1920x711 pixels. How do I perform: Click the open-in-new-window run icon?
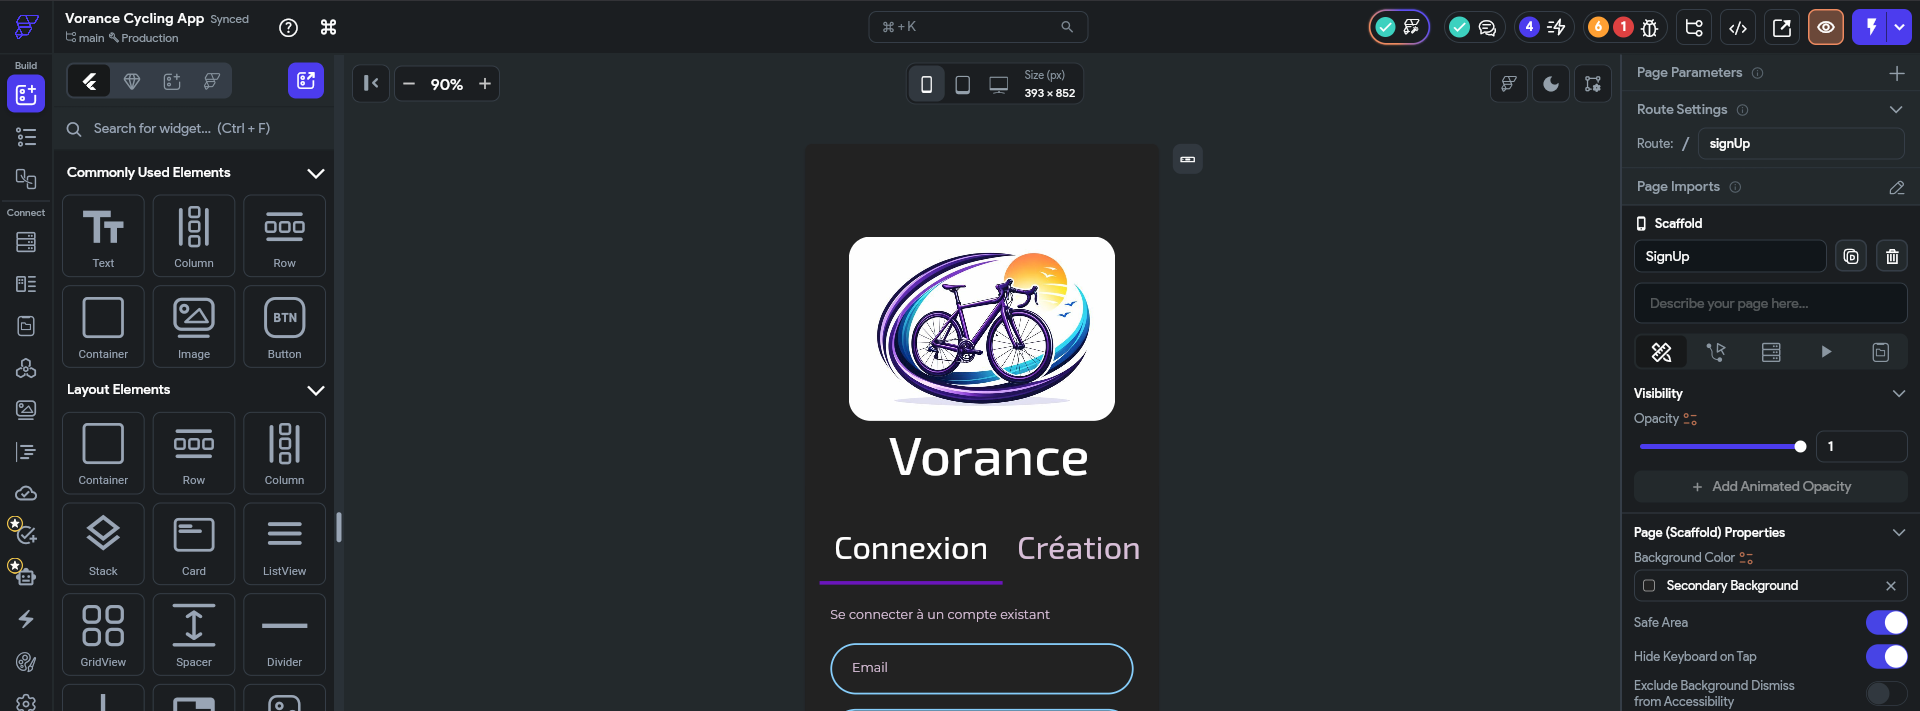[1782, 27]
